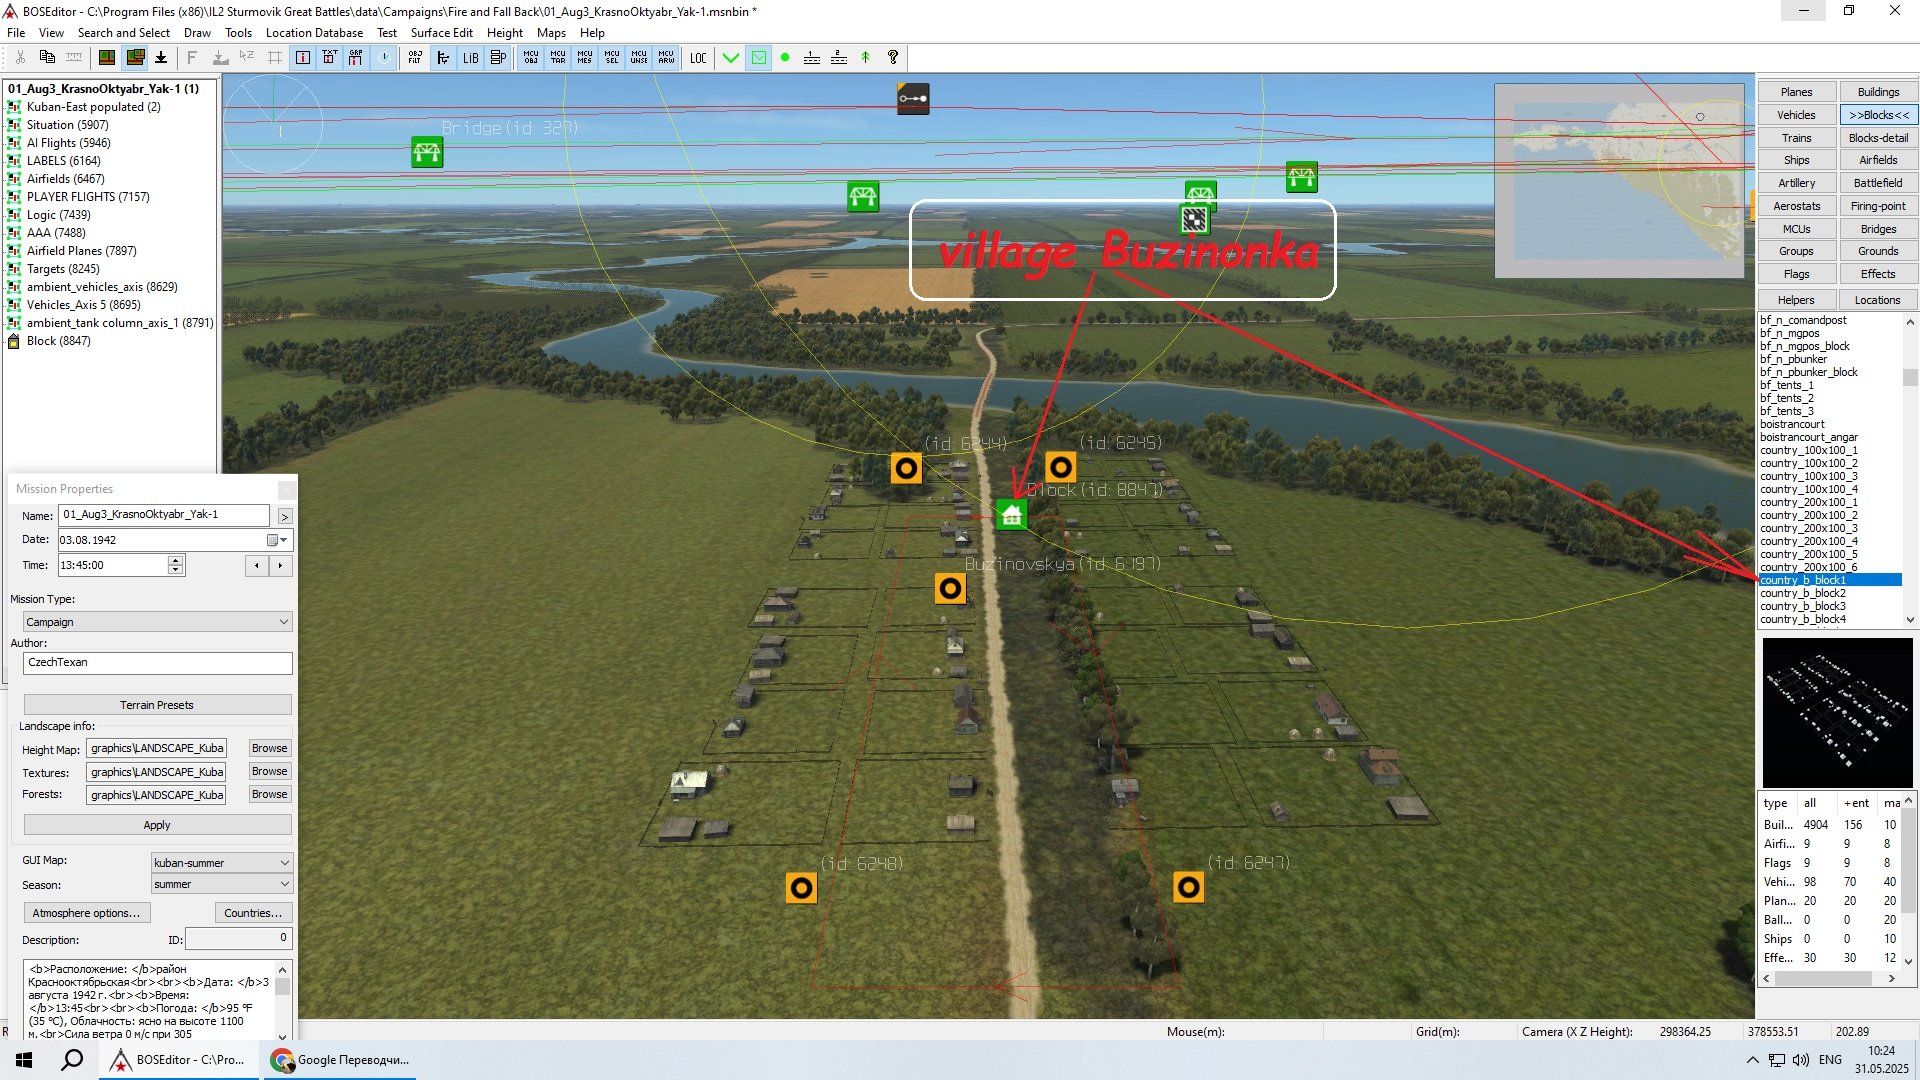Click the OBJ FILT object filter icon
This screenshot has width=1920, height=1080.
point(415,58)
